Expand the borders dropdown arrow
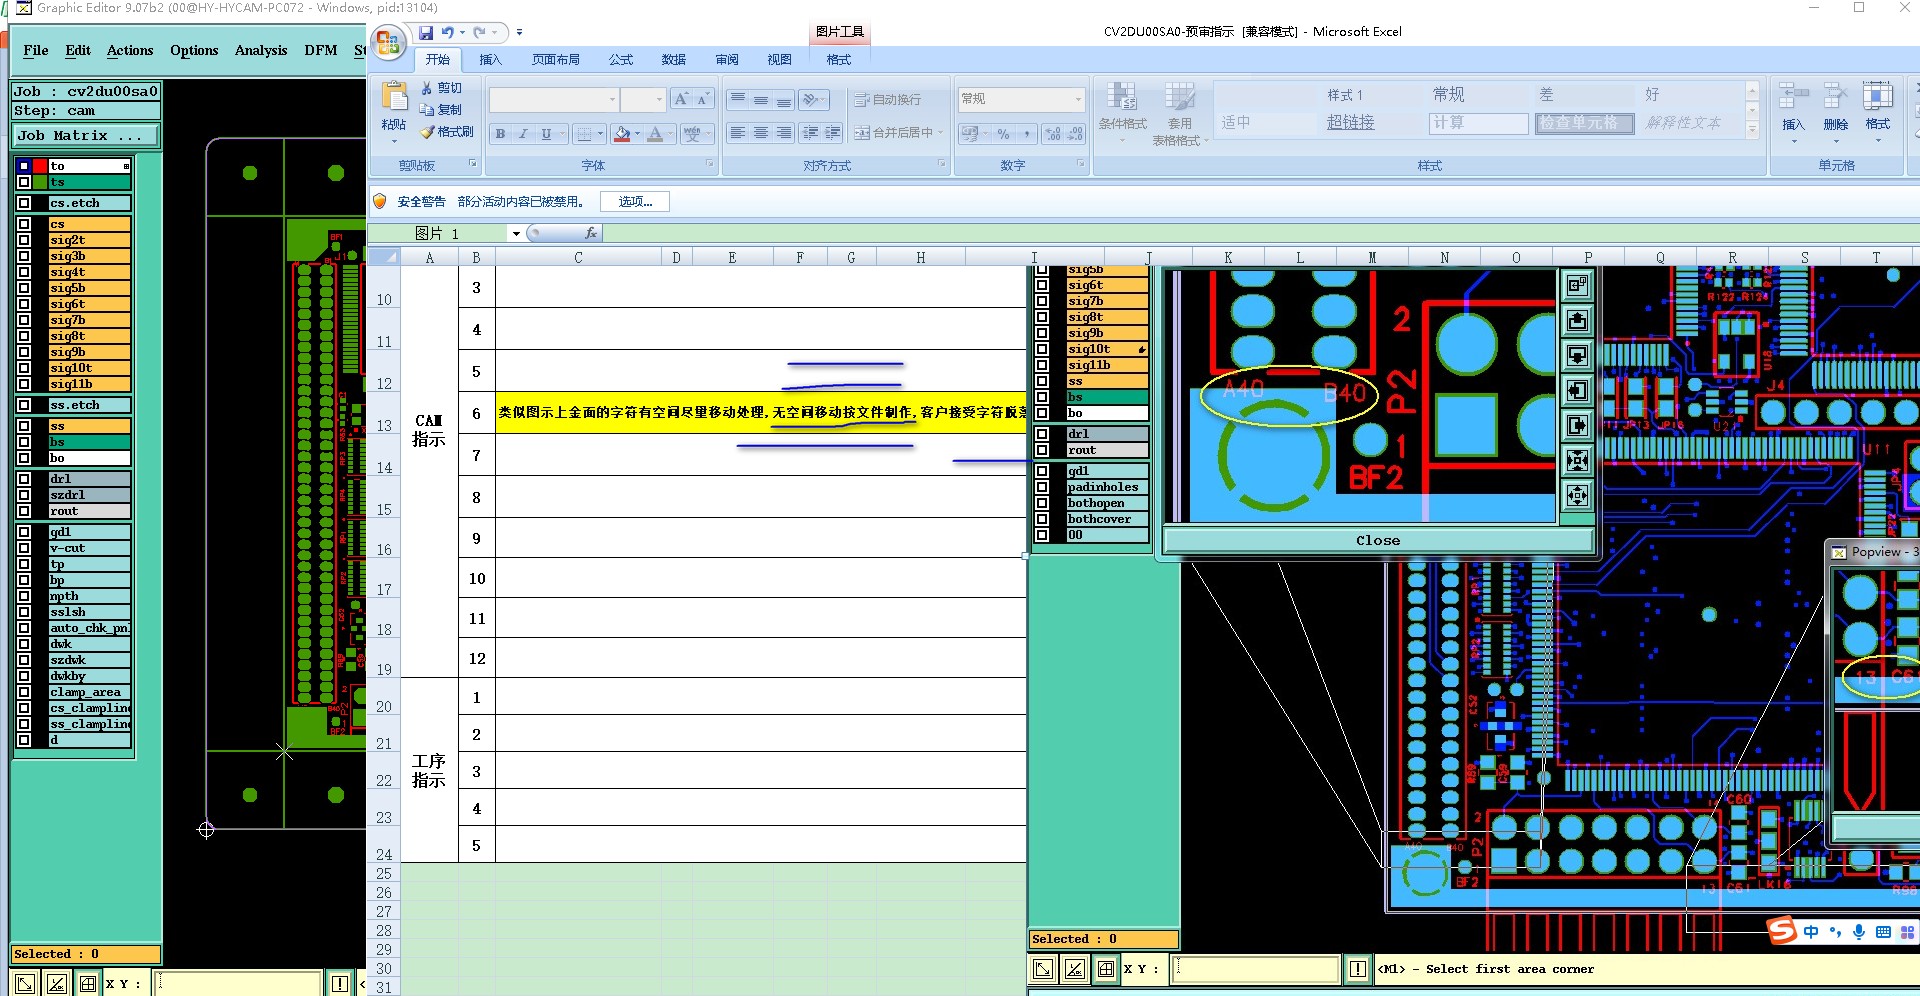 (x=601, y=133)
